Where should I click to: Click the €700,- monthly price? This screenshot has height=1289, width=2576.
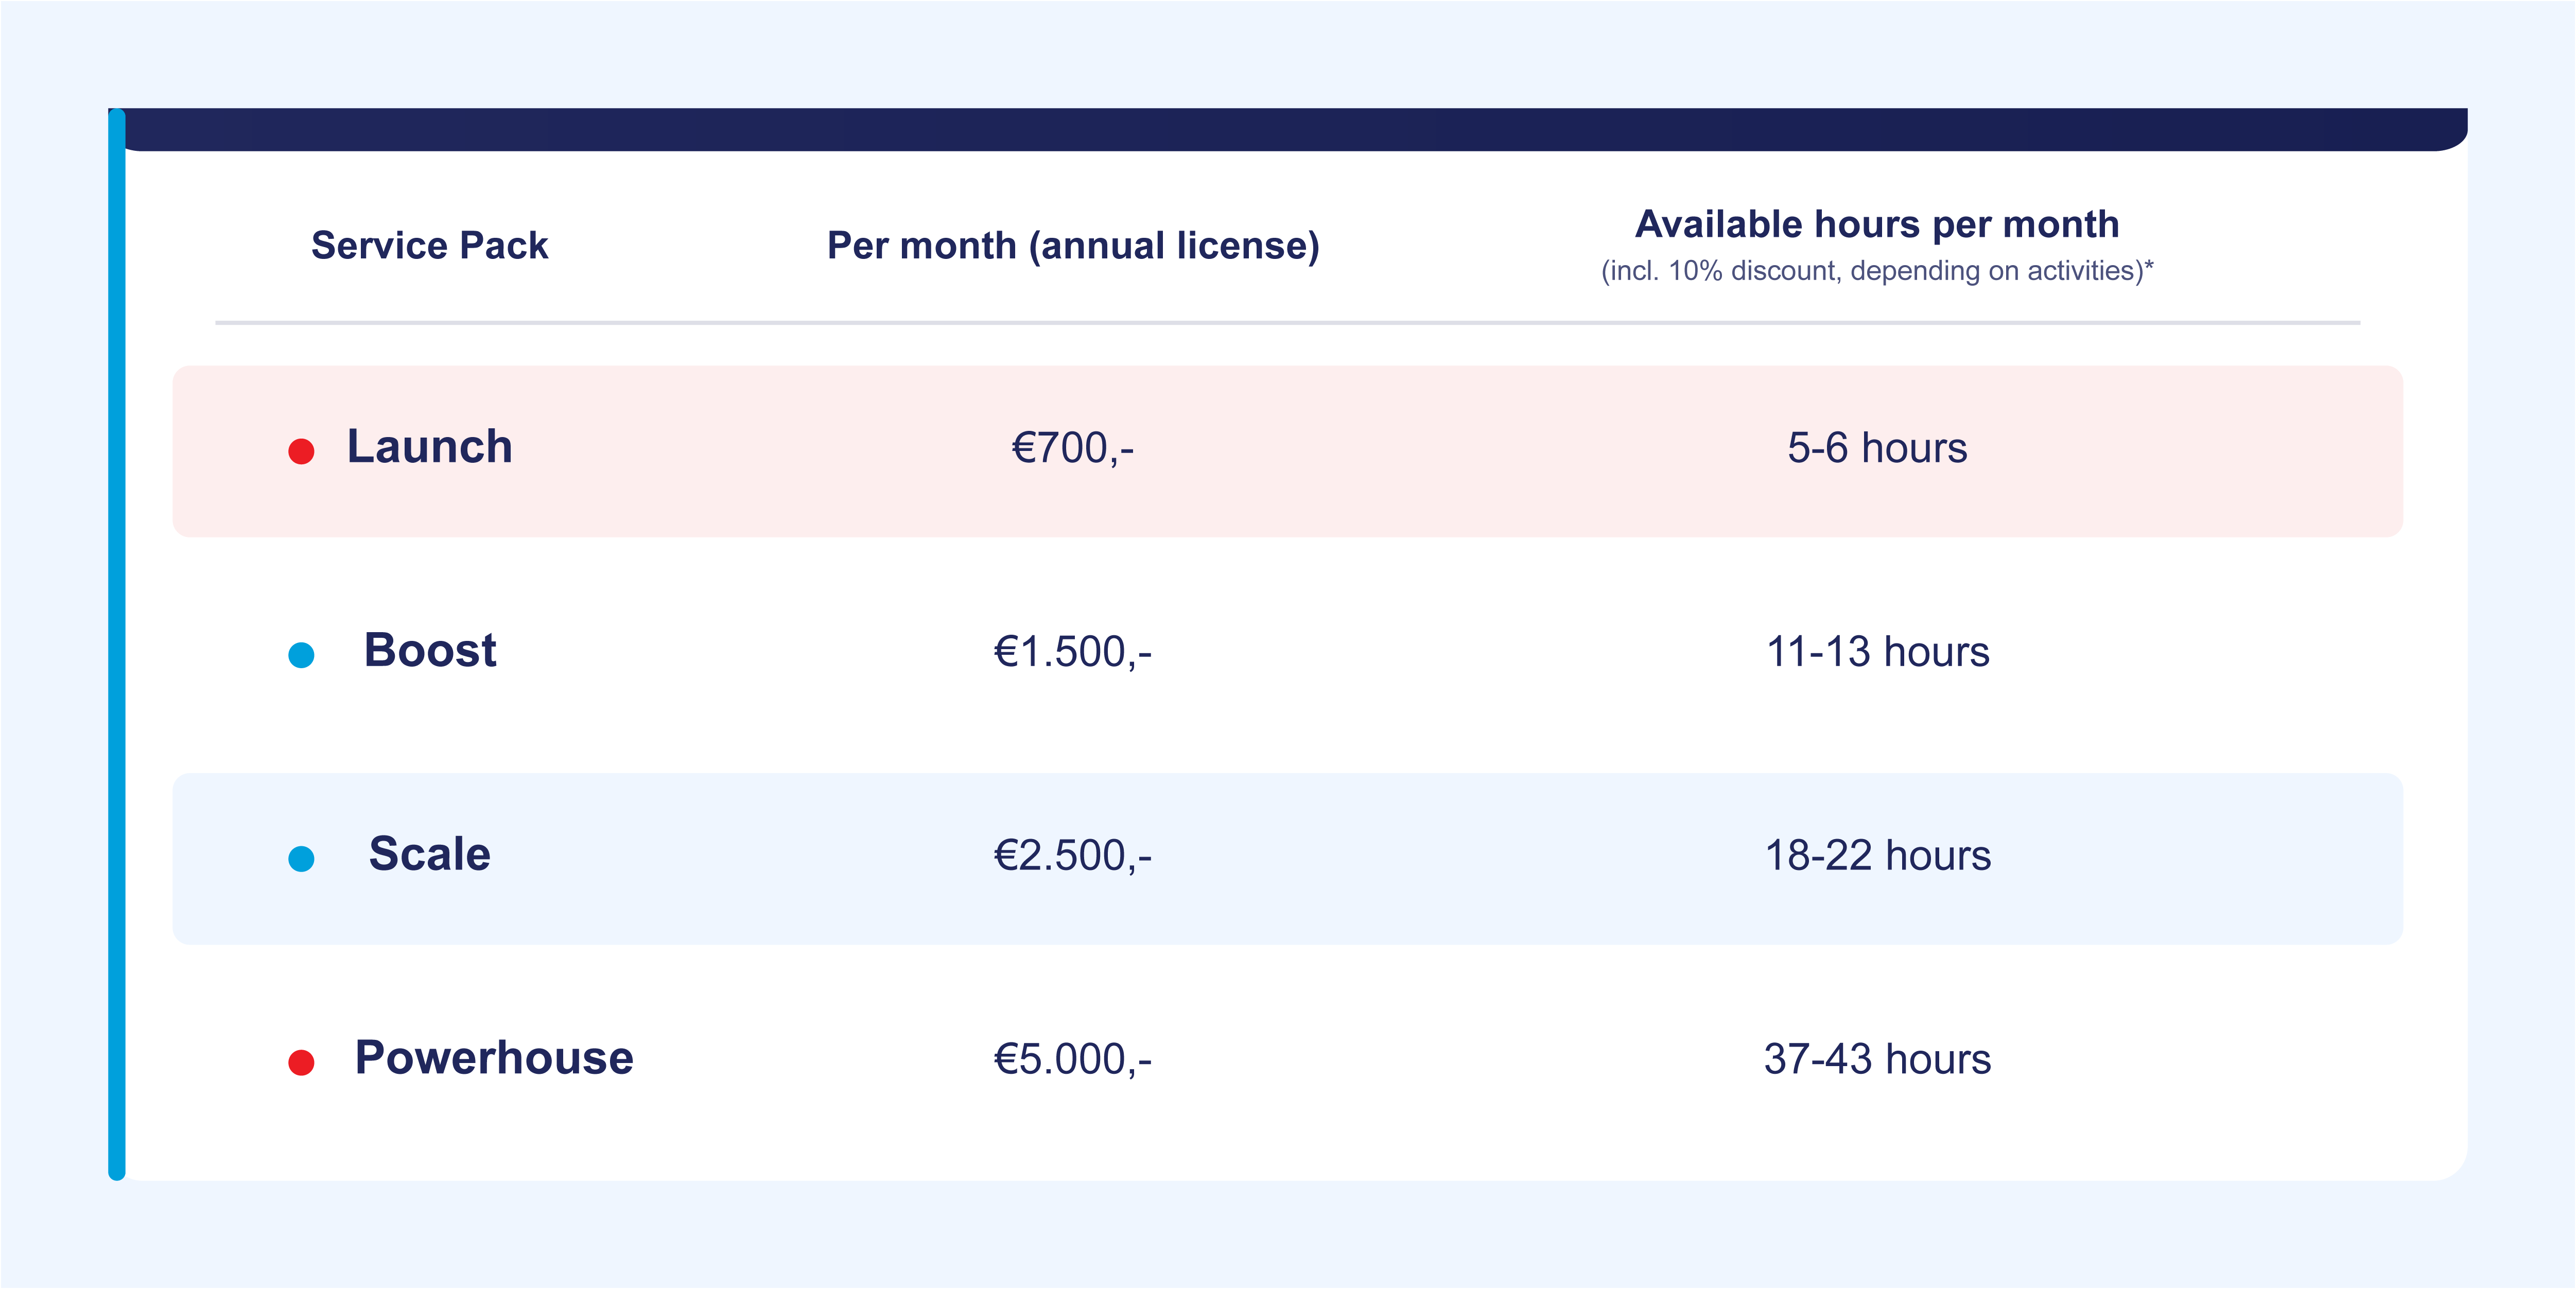pyautogui.click(x=1072, y=448)
